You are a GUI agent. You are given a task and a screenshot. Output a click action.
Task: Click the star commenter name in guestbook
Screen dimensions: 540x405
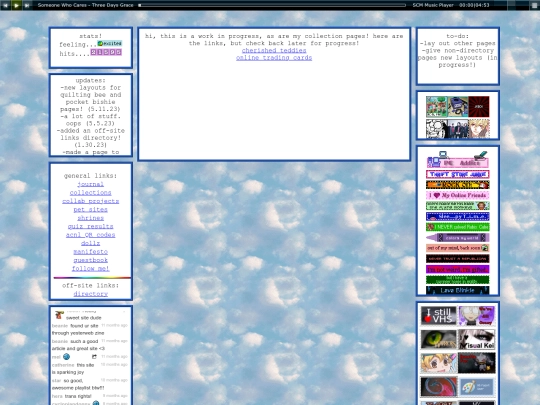coord(56,381)
